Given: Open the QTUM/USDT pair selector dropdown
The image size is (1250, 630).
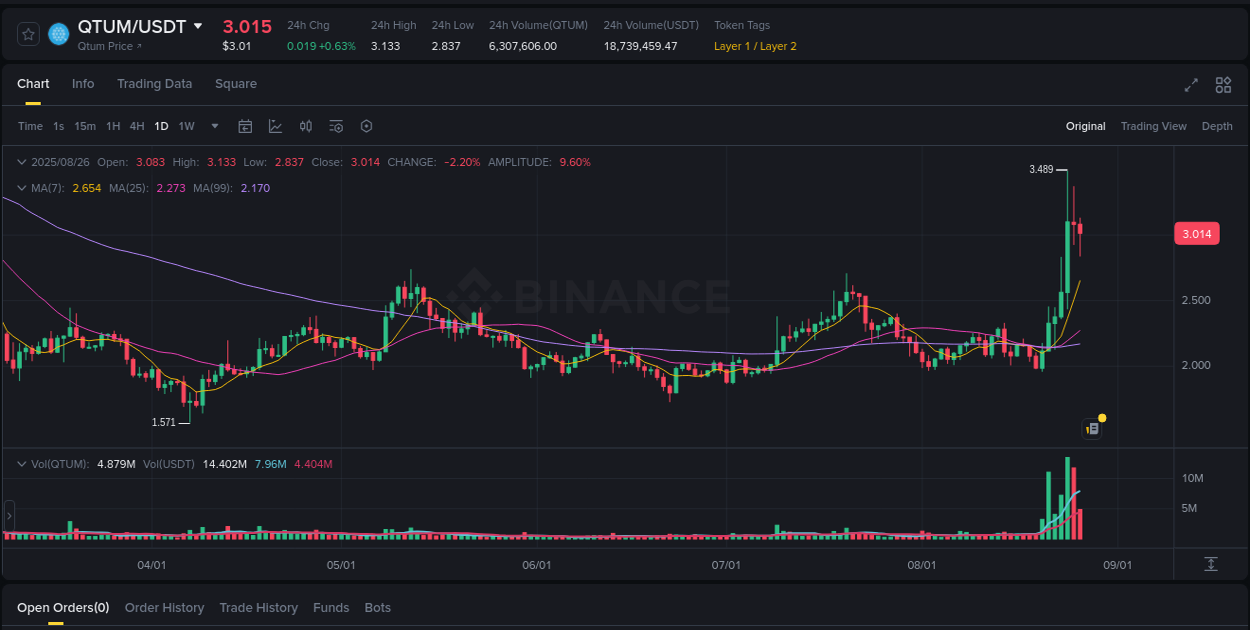Looking at the screenshot, I should click(x=198, y=27).
